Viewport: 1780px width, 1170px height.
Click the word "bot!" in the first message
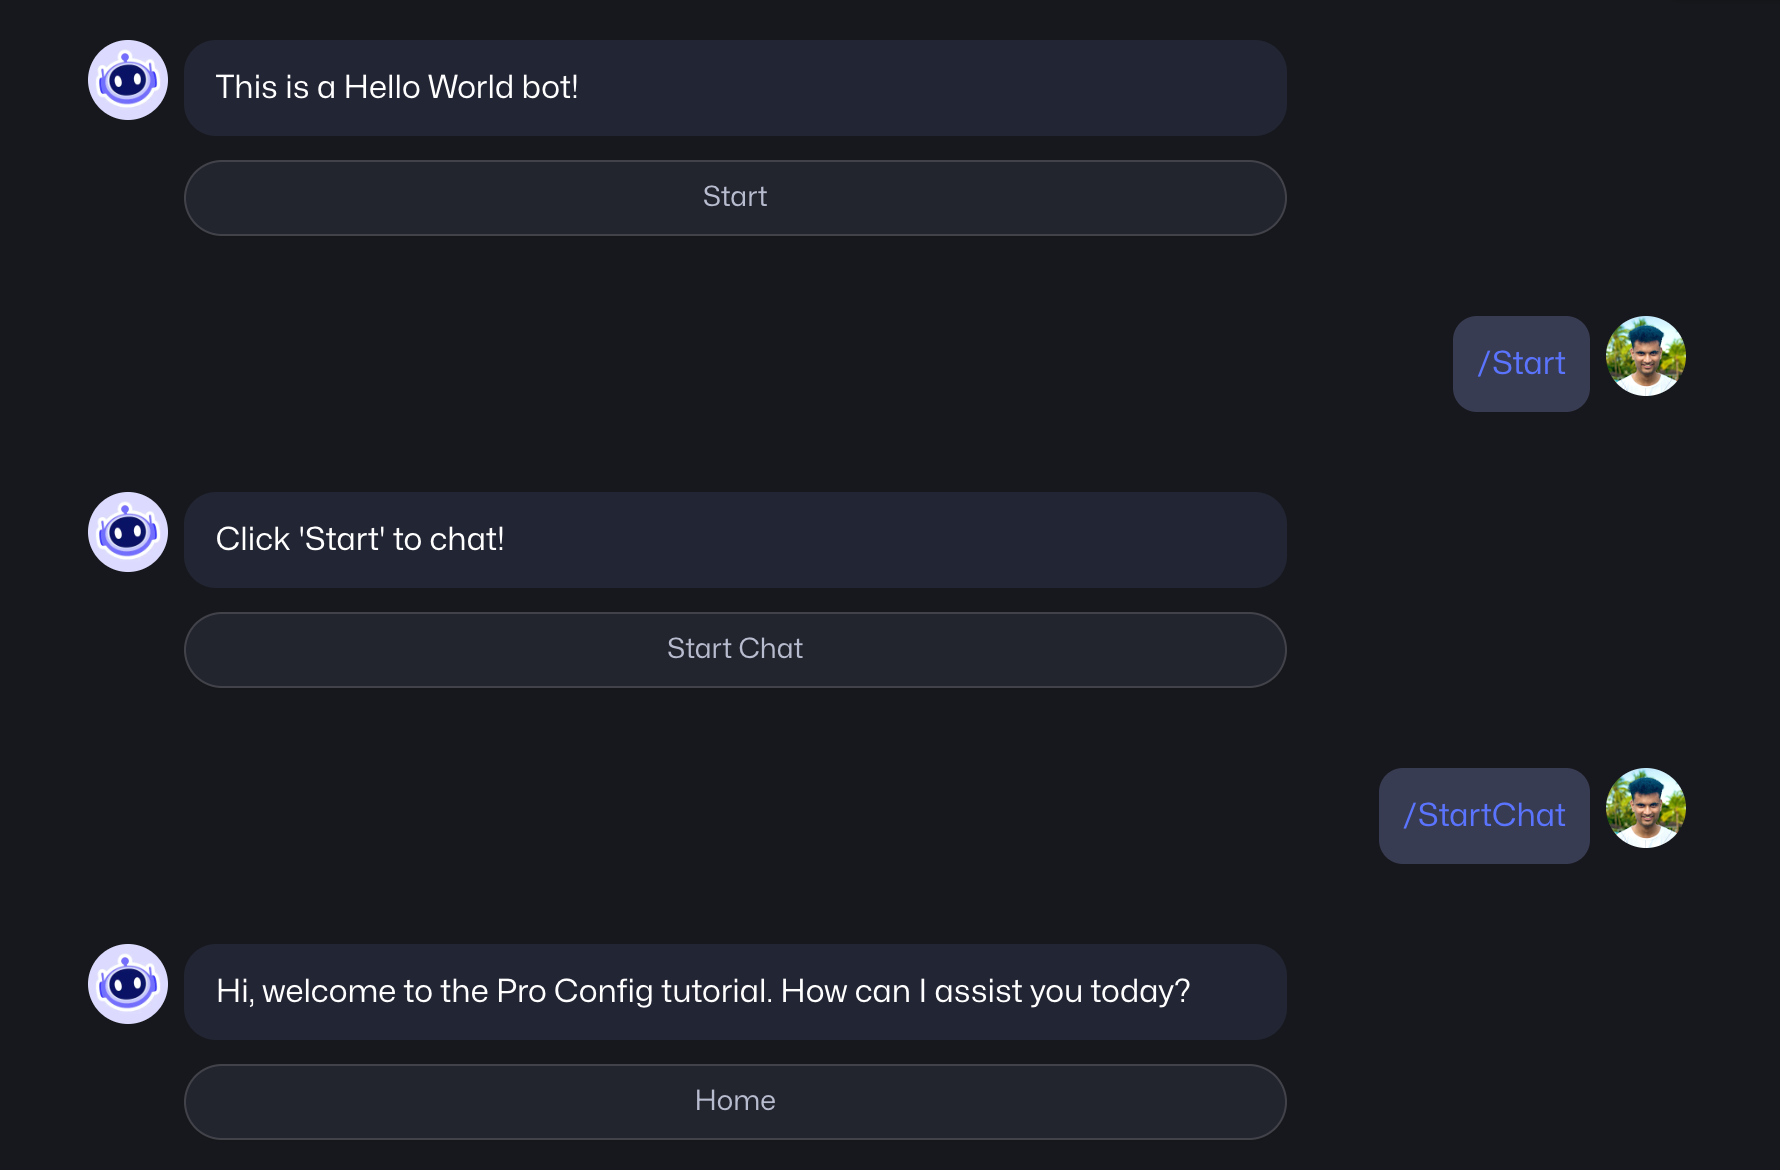(x=549, y=88)
